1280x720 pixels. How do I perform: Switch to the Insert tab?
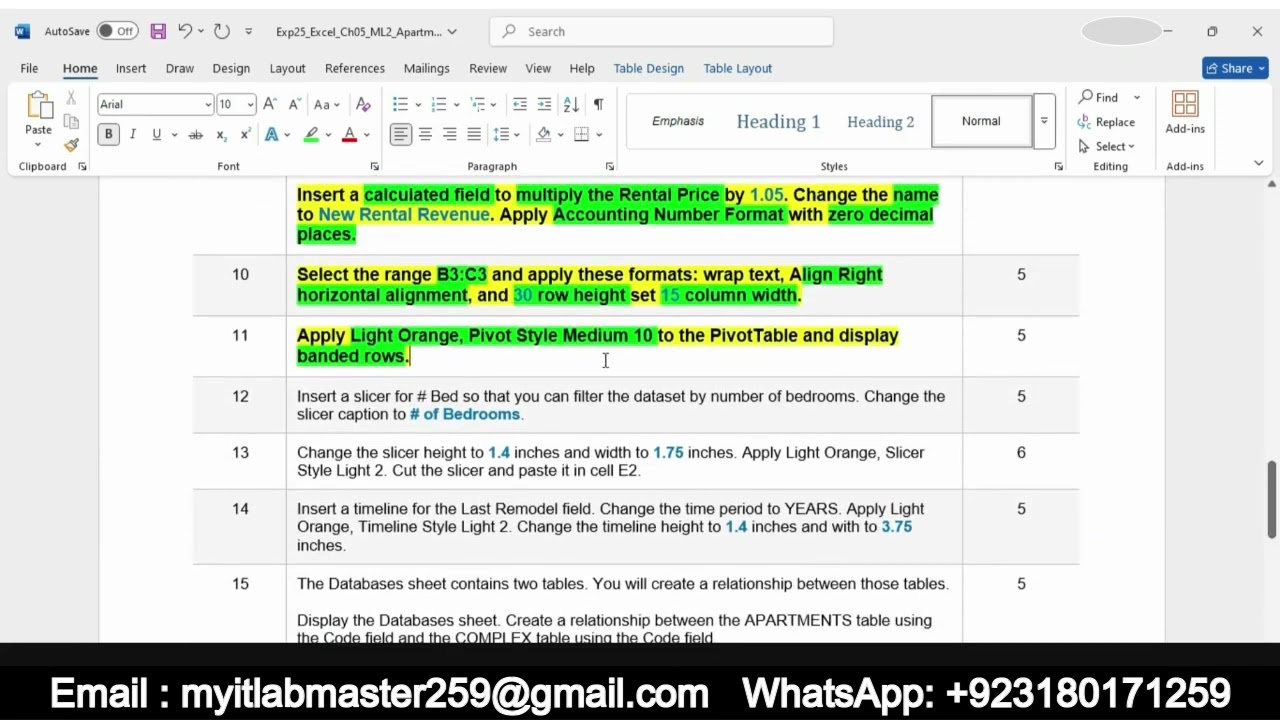coord(131,68)
